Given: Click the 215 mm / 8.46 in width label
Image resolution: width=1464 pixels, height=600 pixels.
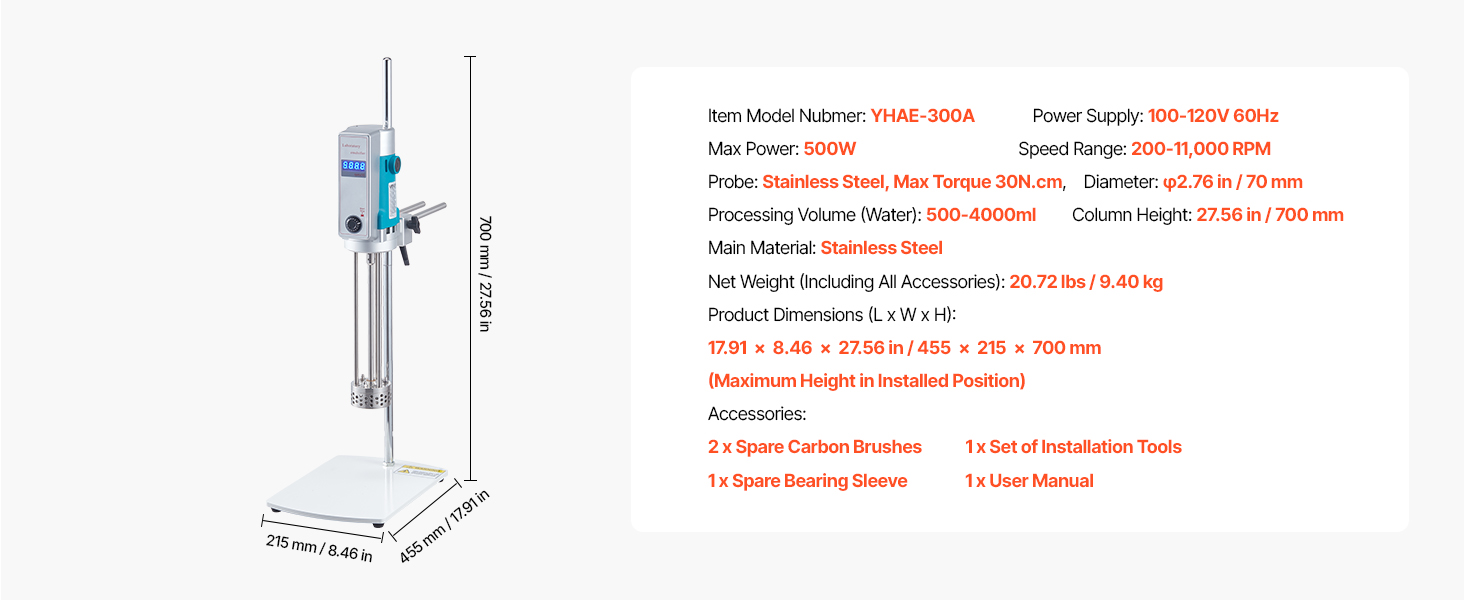Looking at the screenshot, I should pyautogui.click(x=318, y=547).
